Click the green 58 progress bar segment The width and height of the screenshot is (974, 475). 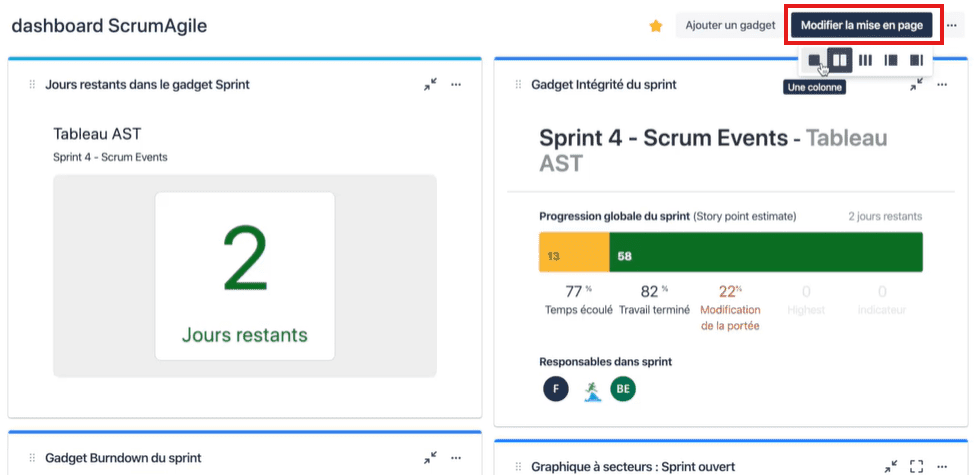coord(766,252)
